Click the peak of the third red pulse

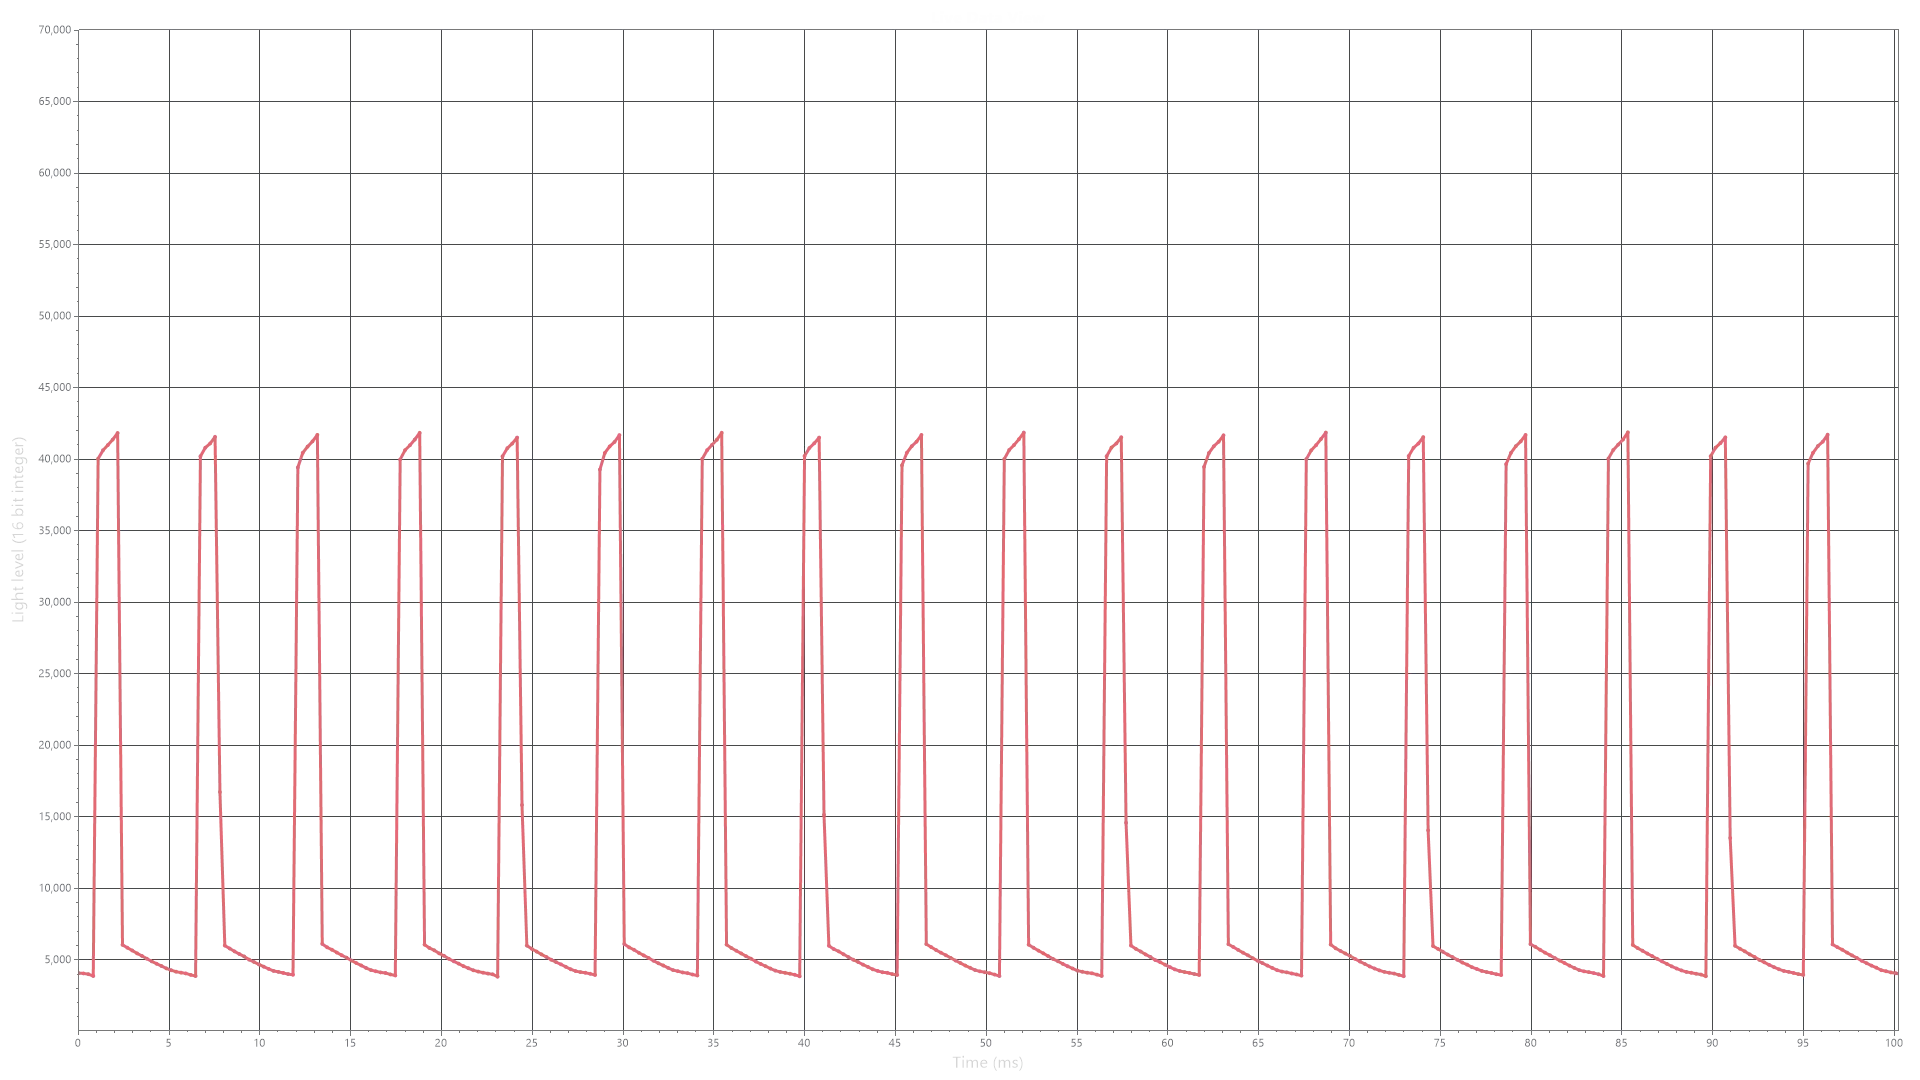316,437
